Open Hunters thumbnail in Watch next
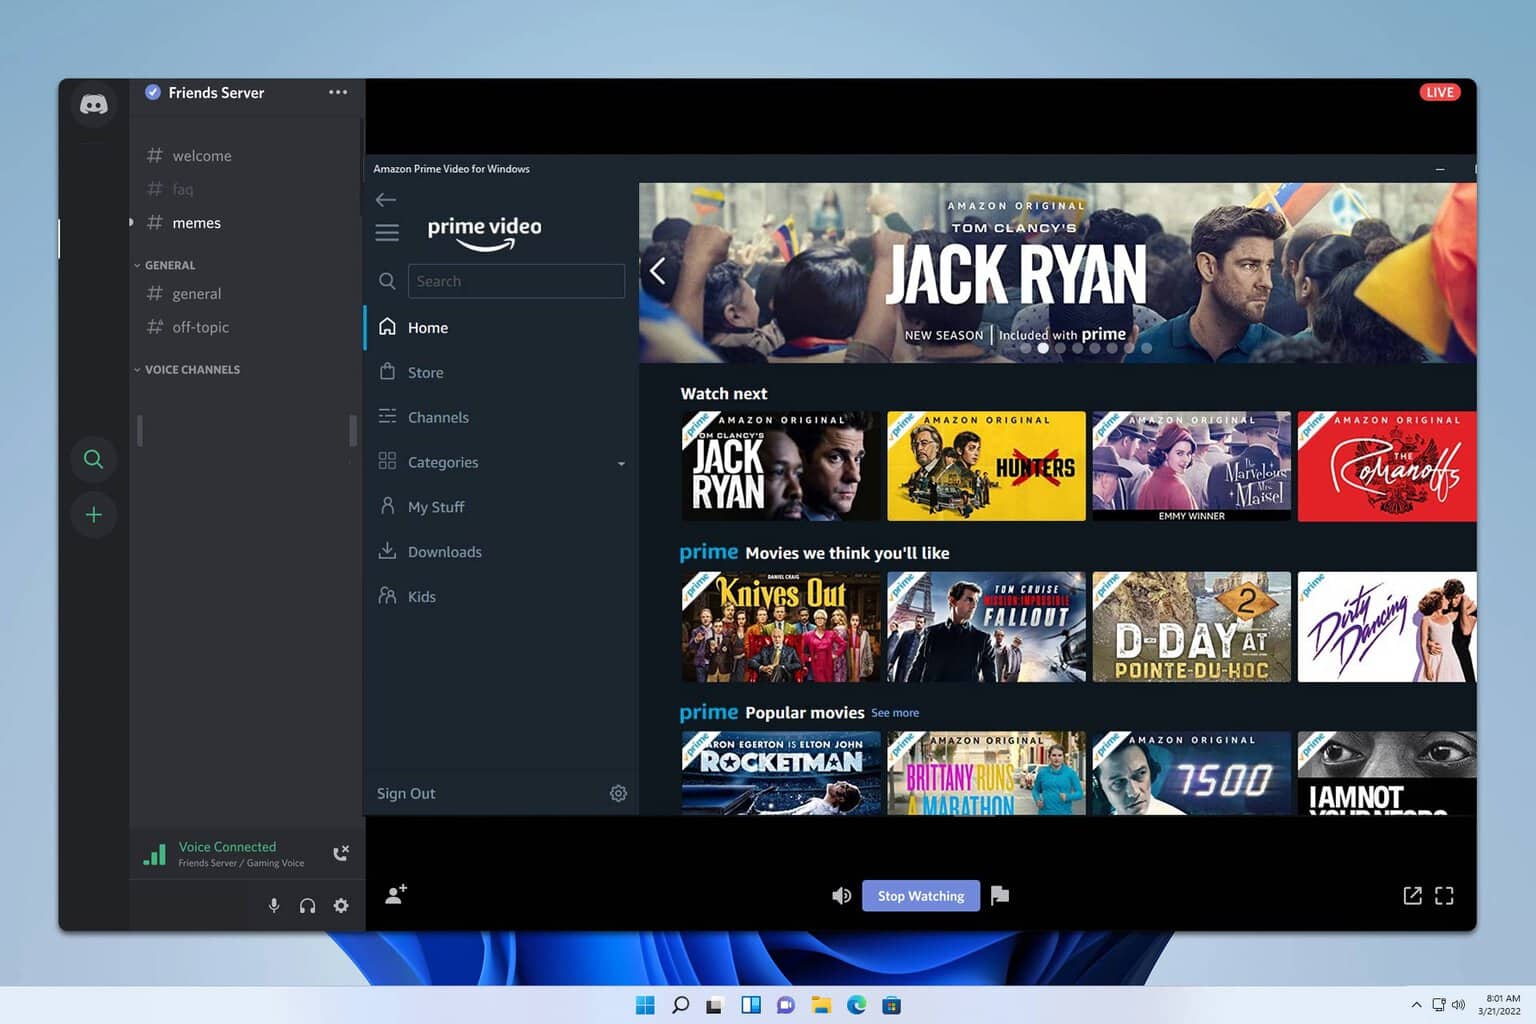The height and width of the screenshot is (1024, 1536). coord(986,466)
